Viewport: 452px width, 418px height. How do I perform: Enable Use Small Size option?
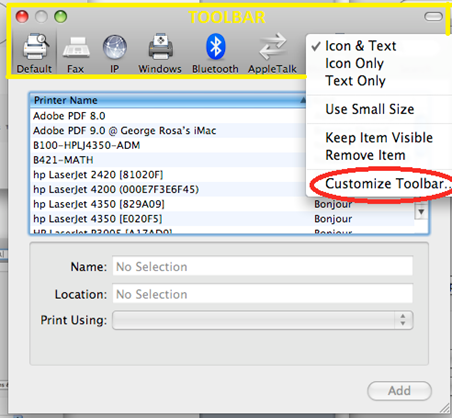pos(370,109)
